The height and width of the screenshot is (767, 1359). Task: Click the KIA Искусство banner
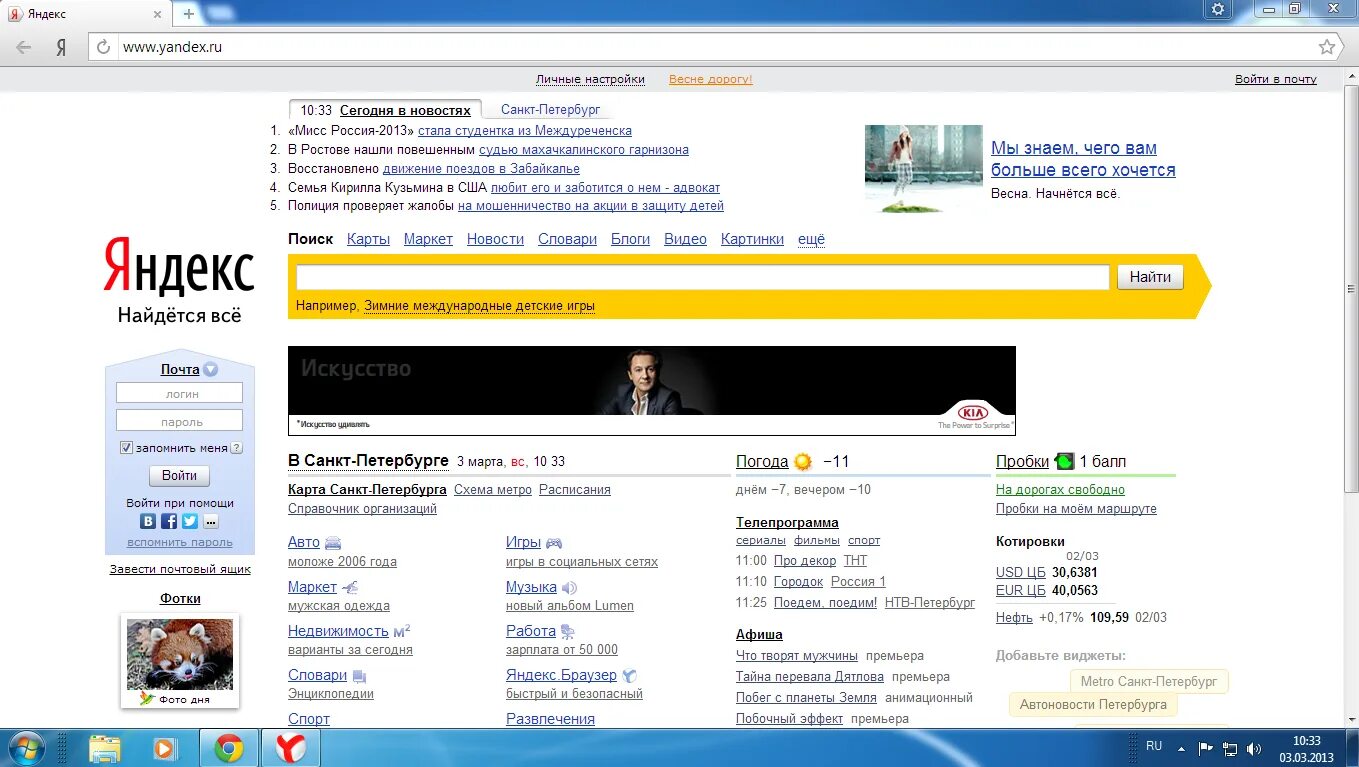coord(652,390)
